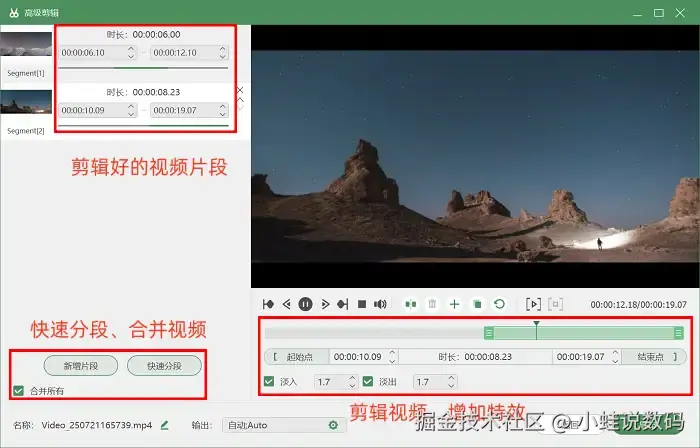700x448 pixels.
Task: Decrease Segment[2] list end time 00:00:19.07
Action: pos(223,114)
